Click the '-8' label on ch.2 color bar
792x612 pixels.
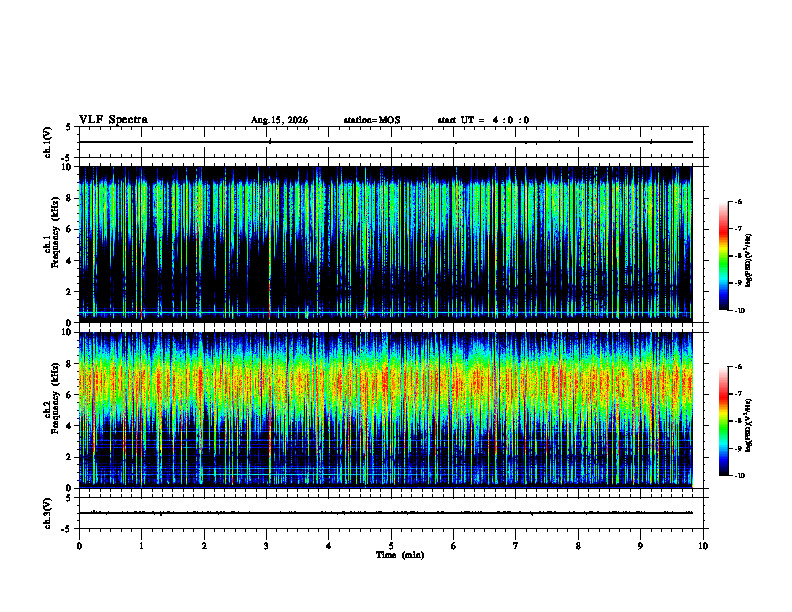(738, 421)
